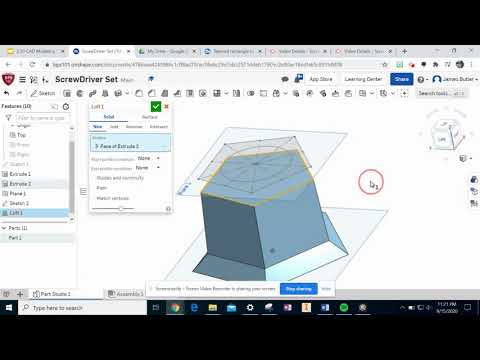Screen dimensions: 480x360
Task: Redo the last undone action
Action: (19, 93)
